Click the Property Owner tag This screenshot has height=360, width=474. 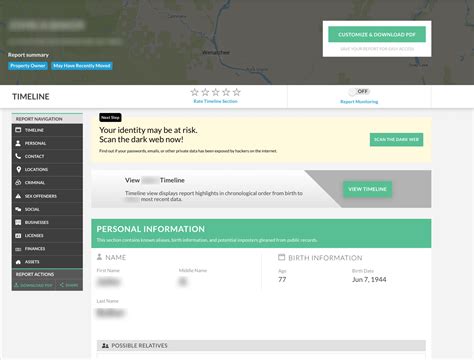coord(28,66)
